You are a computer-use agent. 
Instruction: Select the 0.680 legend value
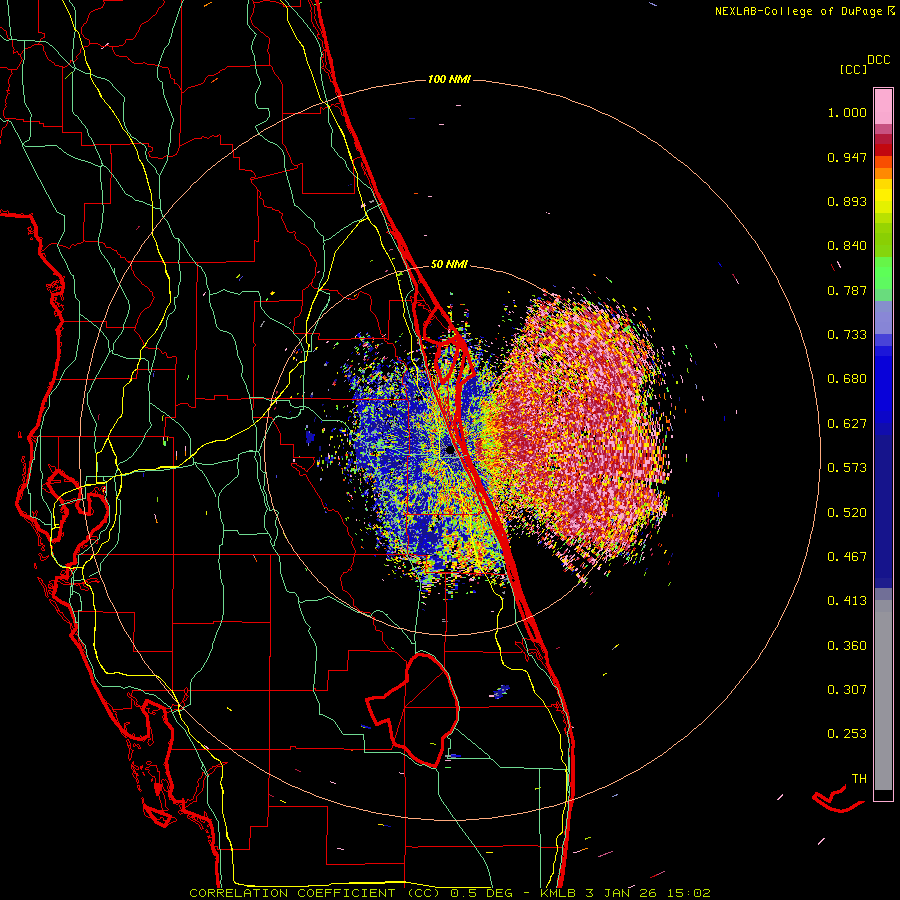click(x=847, y=379)
